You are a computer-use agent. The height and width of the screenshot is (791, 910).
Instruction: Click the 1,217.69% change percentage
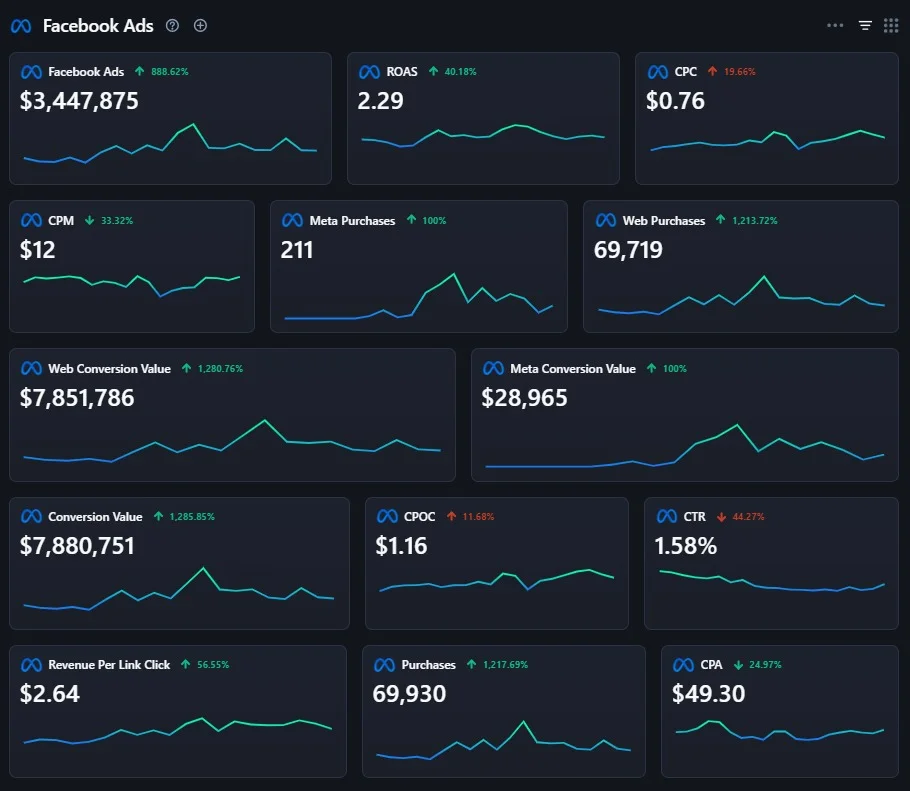(x=505, y=665)
